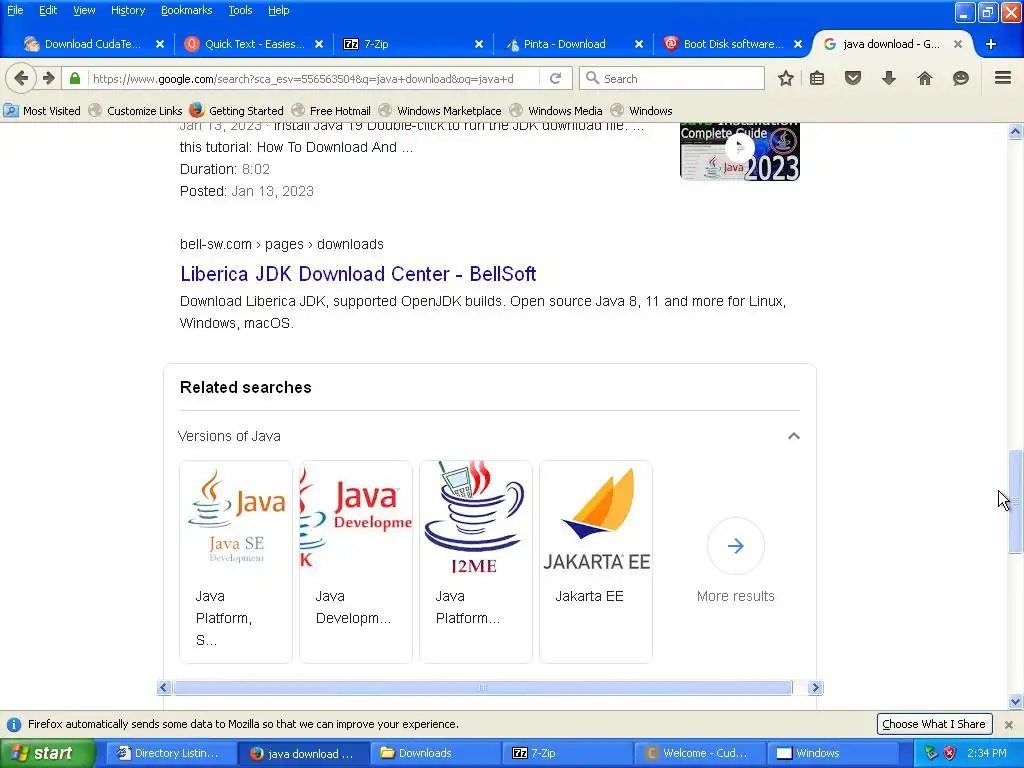
Task: Open the Firefox hamburger menu
Action: 1003,78
